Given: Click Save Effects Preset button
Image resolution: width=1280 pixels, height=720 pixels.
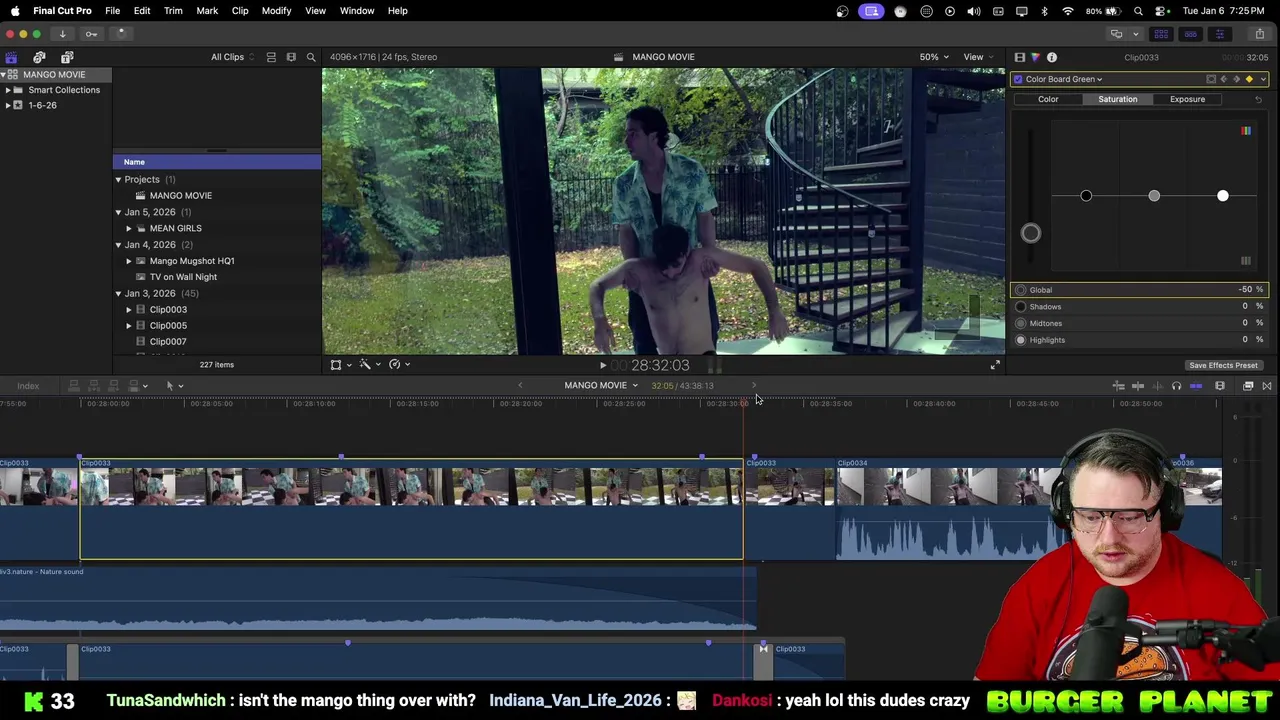Looking at the screenshot, I should (1223, 366).
